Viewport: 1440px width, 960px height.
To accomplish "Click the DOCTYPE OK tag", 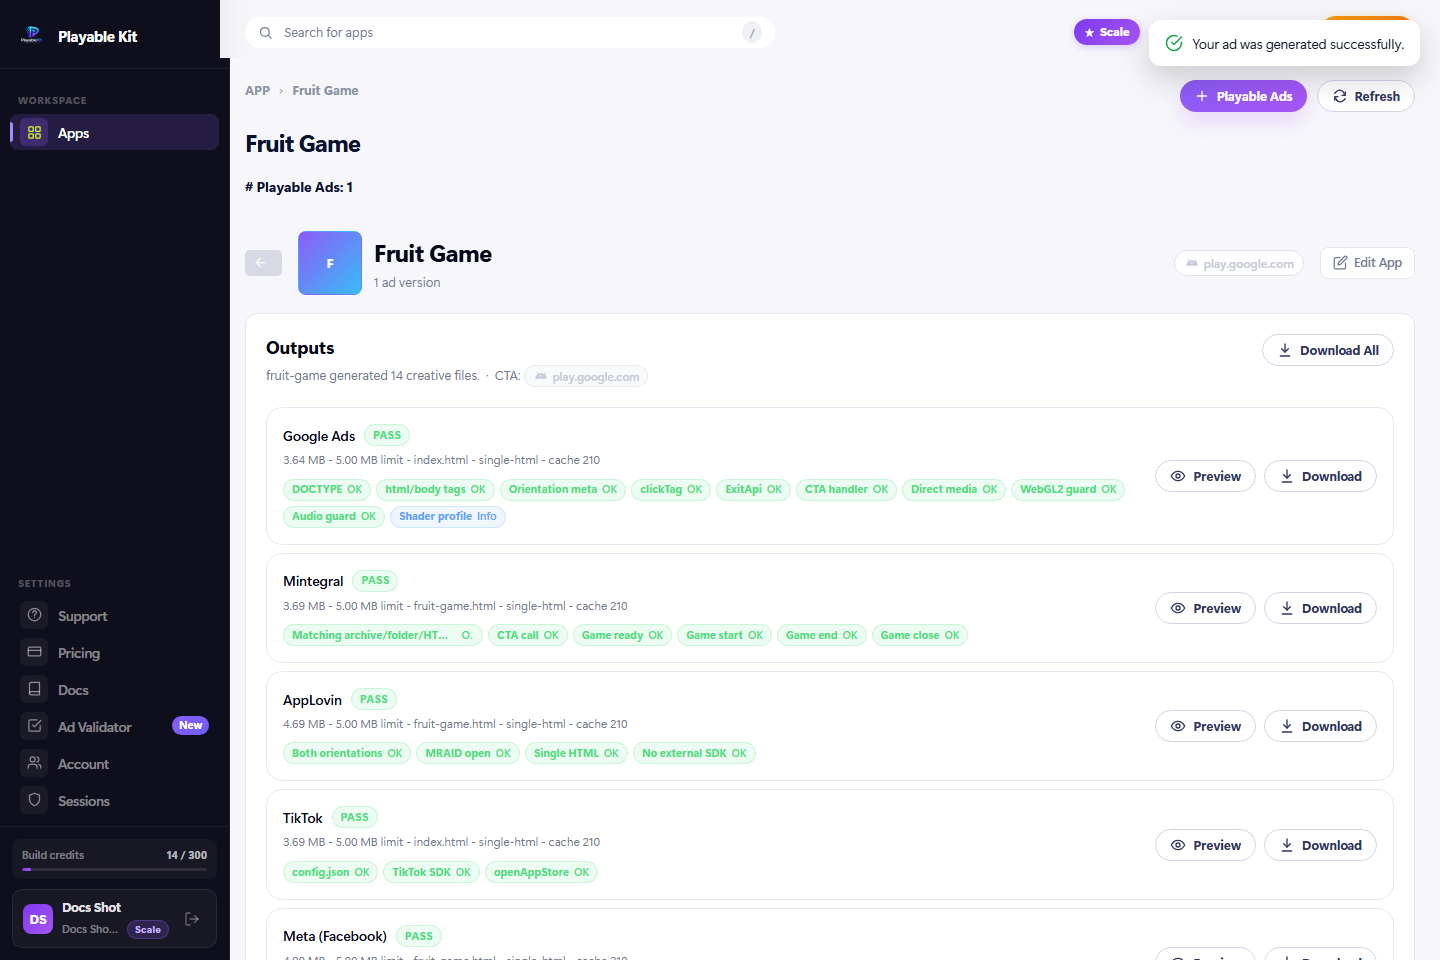I will [327, 489].
